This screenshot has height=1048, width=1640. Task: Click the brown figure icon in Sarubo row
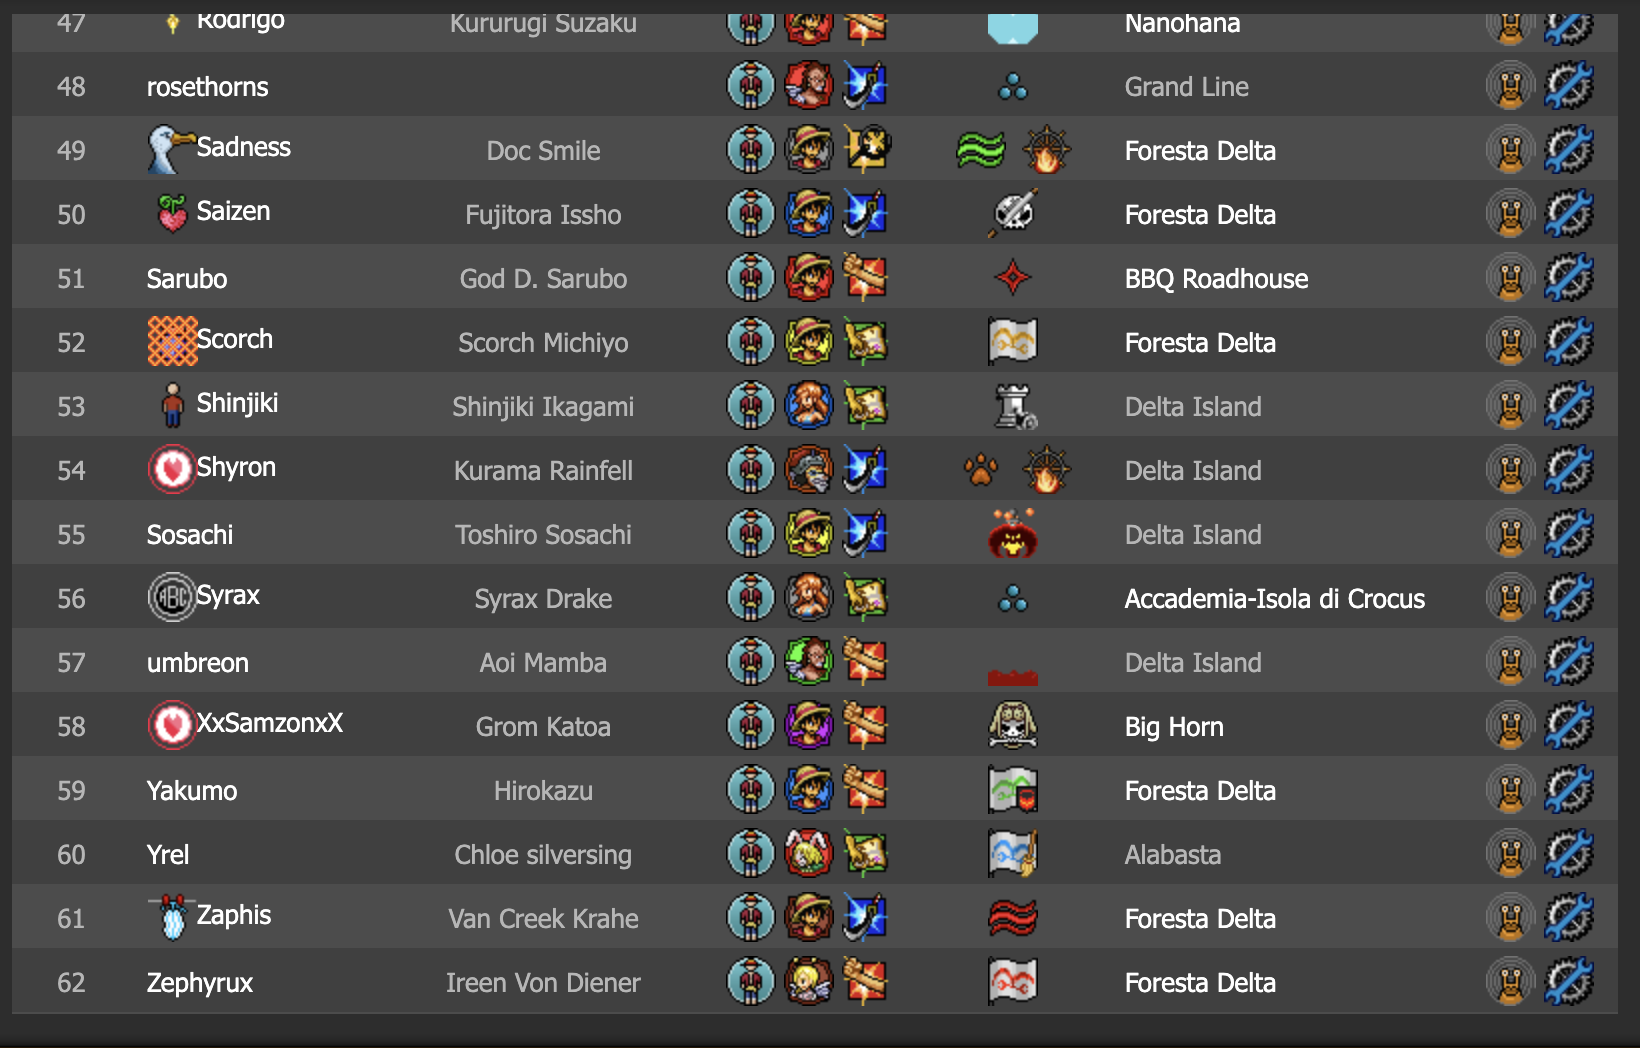click(1510, 278)
